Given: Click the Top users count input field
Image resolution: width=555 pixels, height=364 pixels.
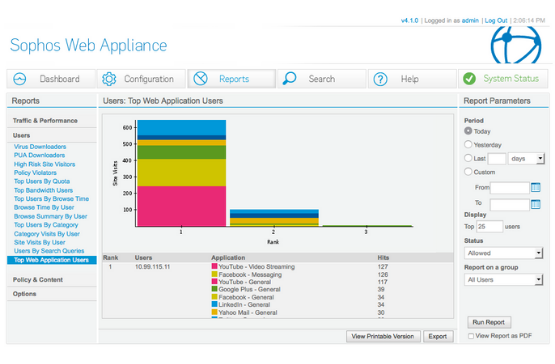Looking at the screenshot, I should (x=489, y=226).
